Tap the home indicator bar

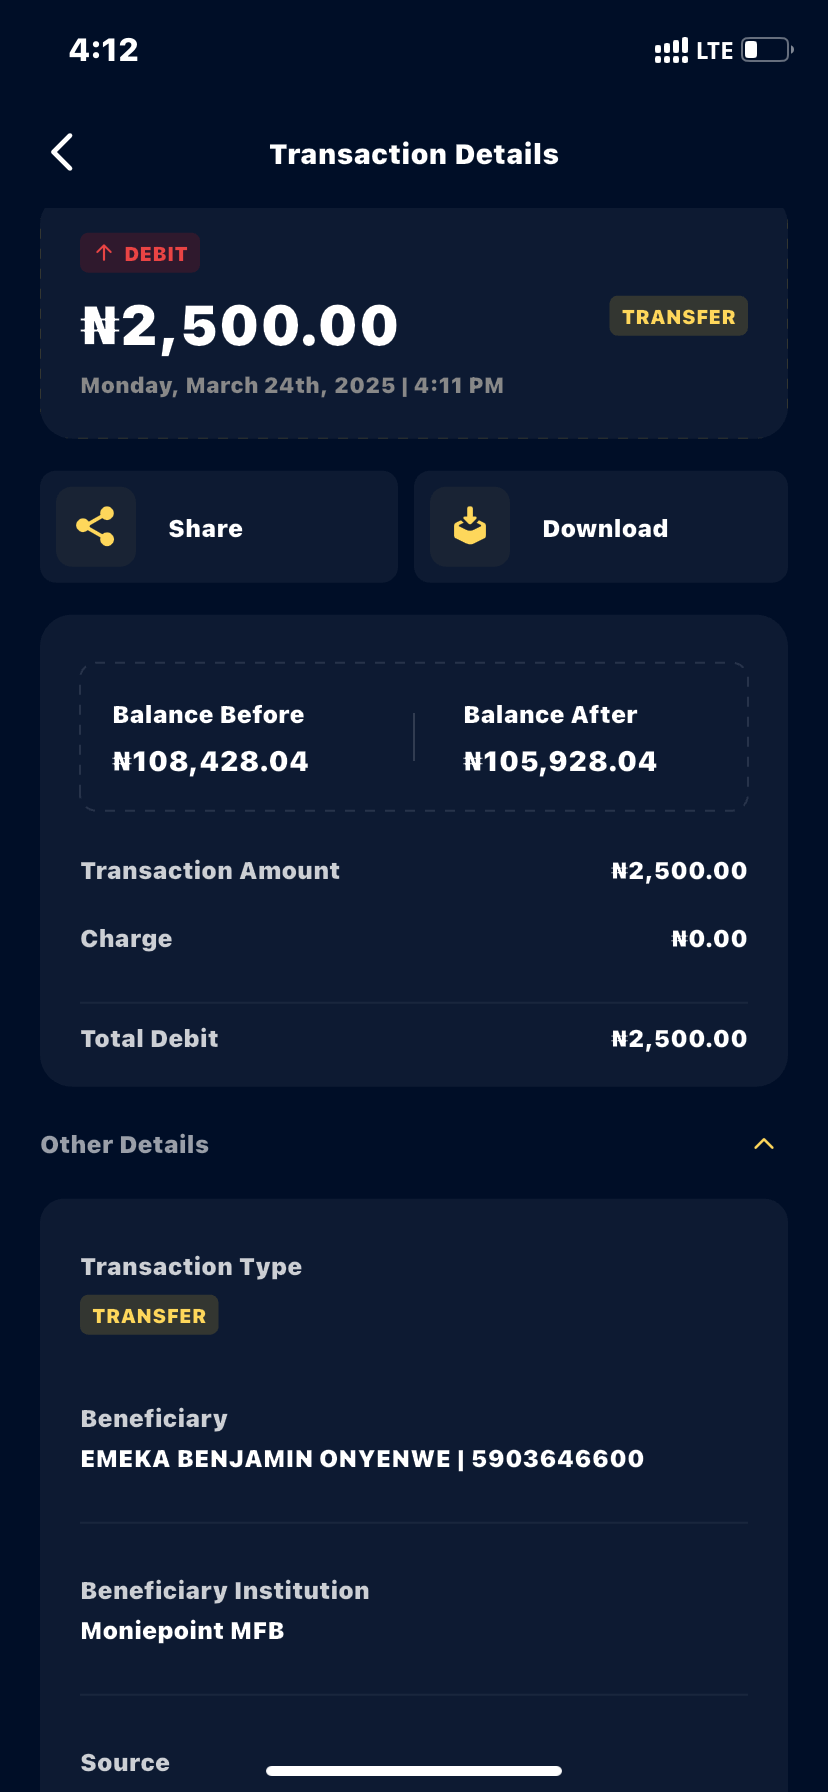tap(414, 1771)
